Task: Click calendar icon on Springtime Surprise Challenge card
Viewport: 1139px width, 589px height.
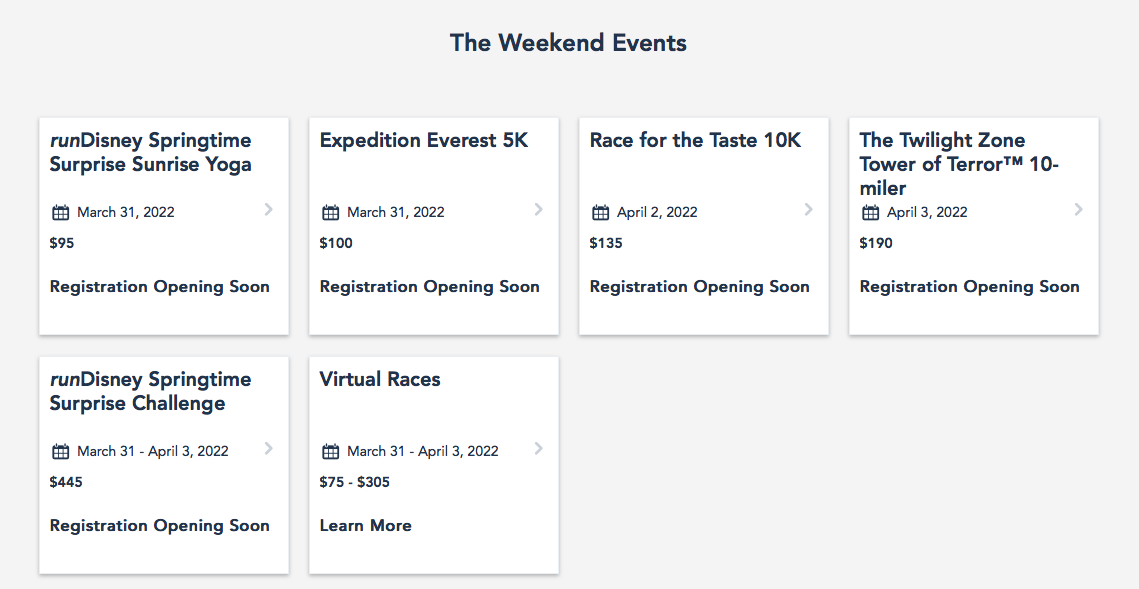Action: [x=60, y=451]
